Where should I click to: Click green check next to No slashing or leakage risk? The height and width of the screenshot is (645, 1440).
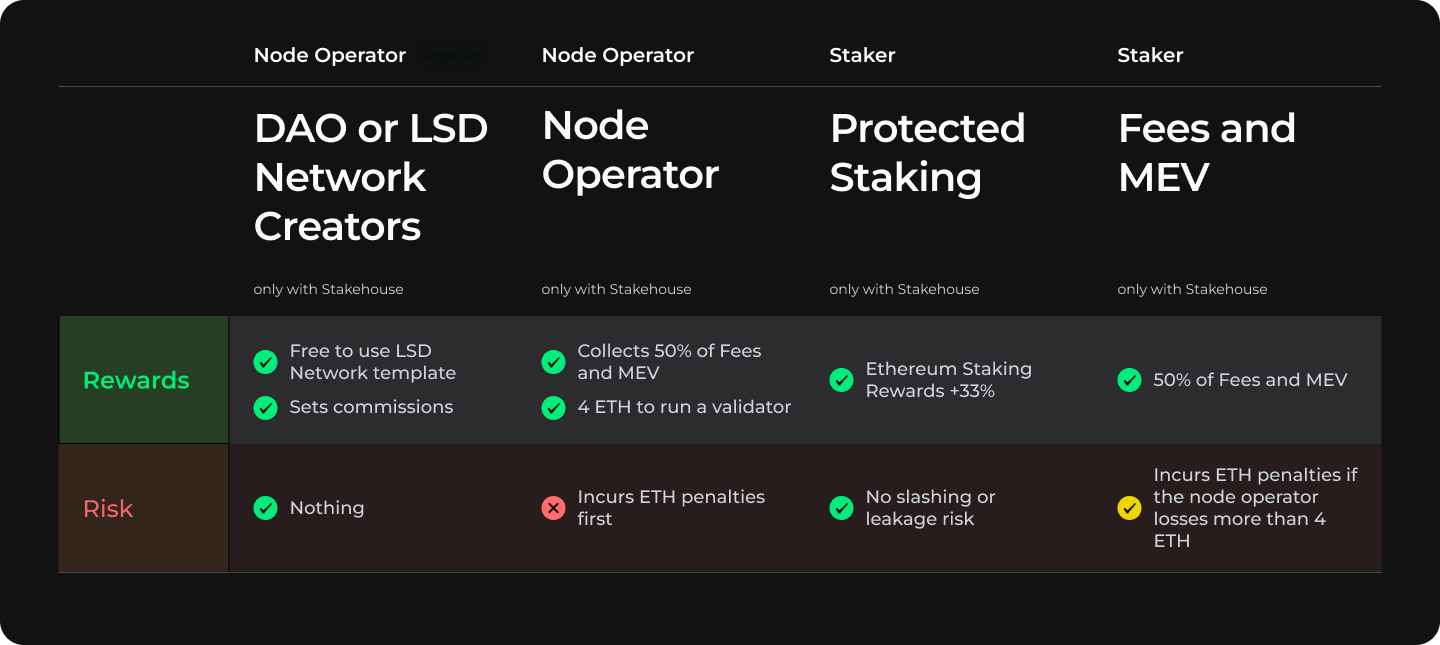(841, 508)
